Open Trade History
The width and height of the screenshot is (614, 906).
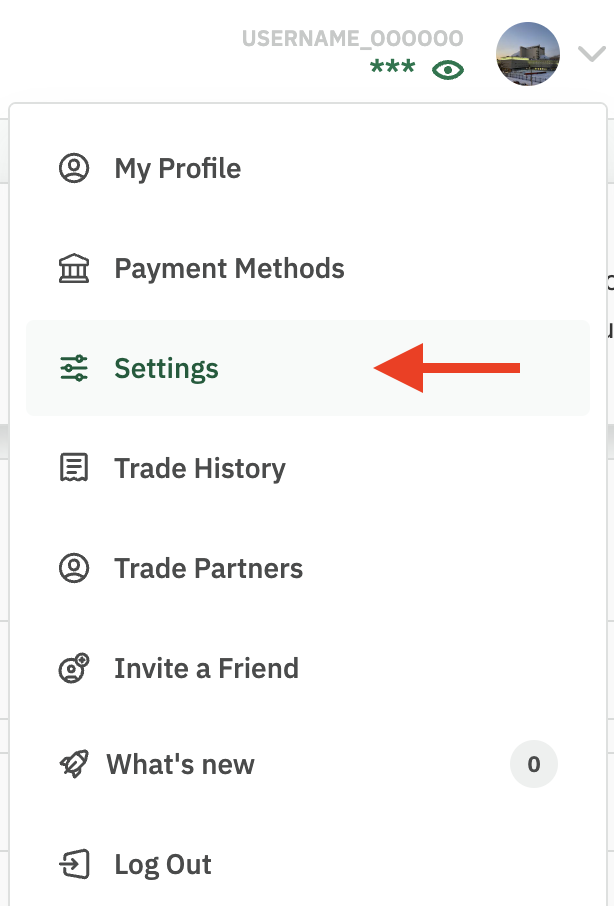pyautogui.click(x=308, y=468)
